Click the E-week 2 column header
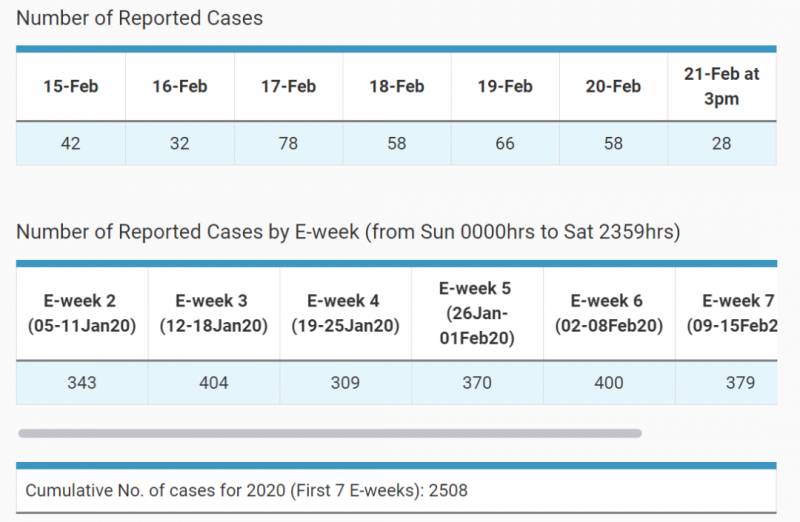The image size is (800, 522). pos(82,313)
